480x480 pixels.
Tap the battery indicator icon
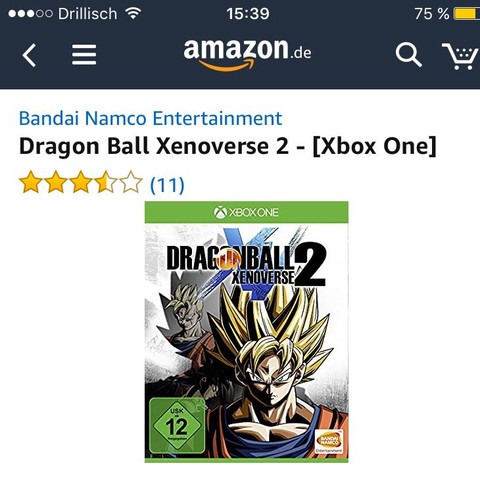click(467, 14)
